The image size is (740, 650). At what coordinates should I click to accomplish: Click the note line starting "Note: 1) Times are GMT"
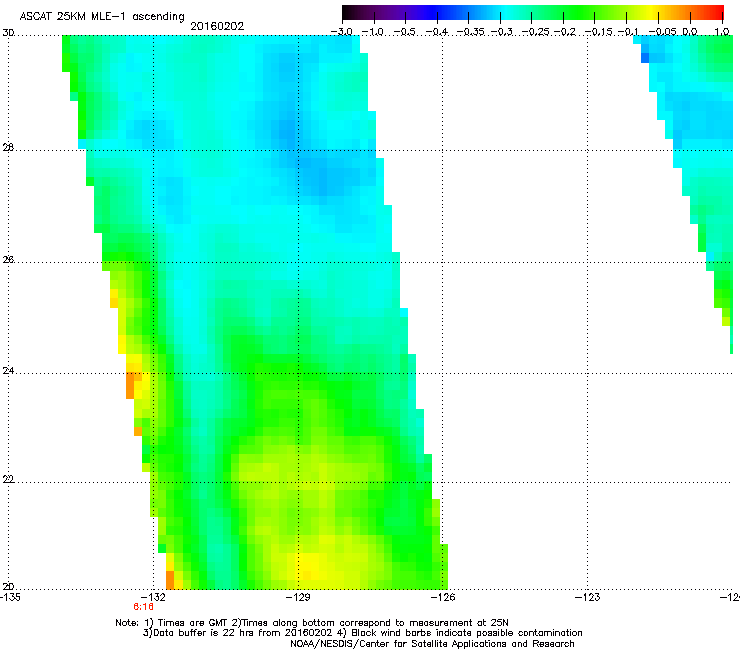pos(311,623)
